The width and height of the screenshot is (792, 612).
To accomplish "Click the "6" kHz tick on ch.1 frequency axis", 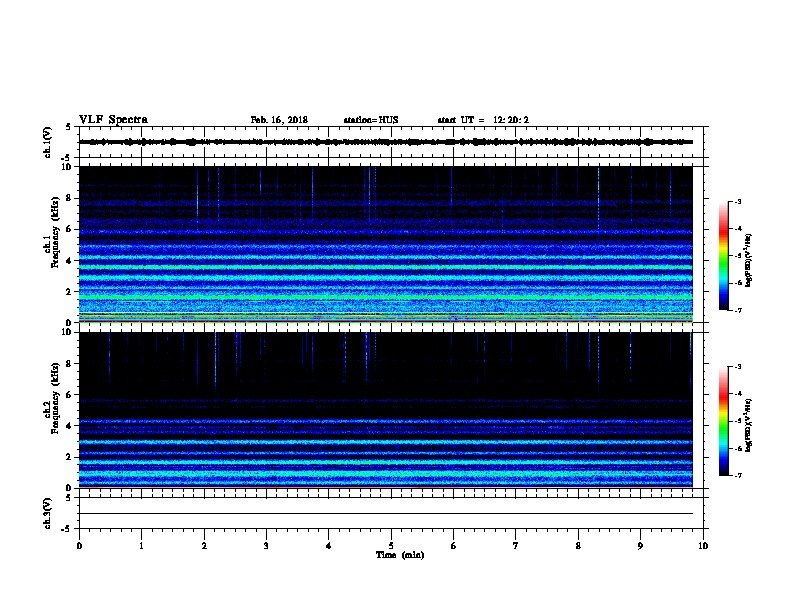I will pyautogui.click(x=70, y=229).
